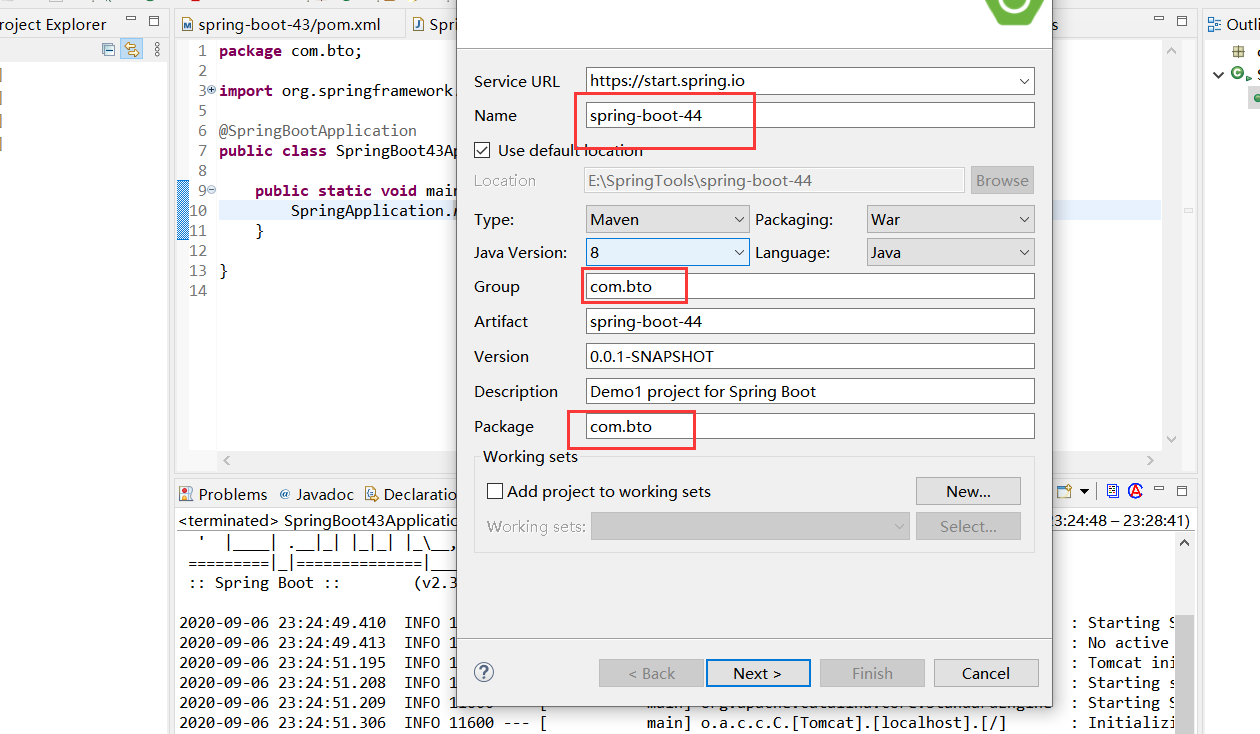Screen dimensions: 1260x734
Task: Maximize the Console panel
Action: click(1182, 491)
